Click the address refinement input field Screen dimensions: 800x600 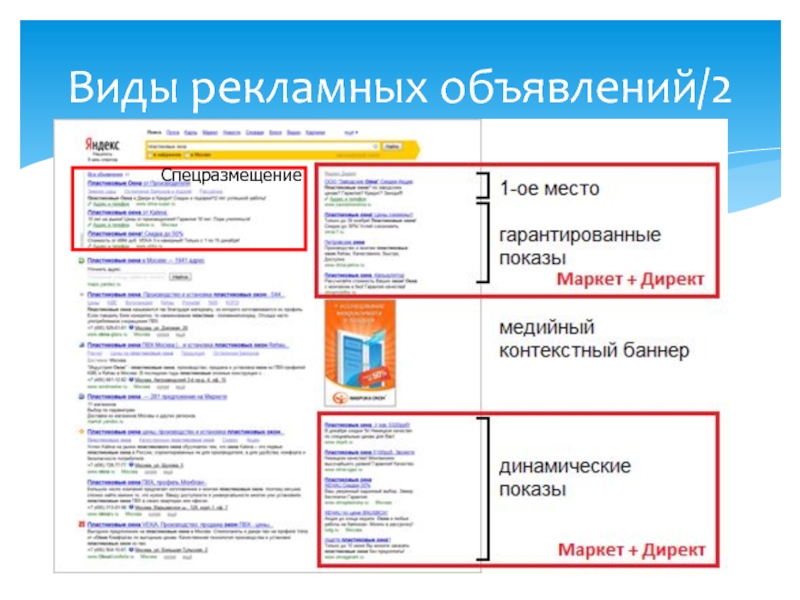(127, 277)
